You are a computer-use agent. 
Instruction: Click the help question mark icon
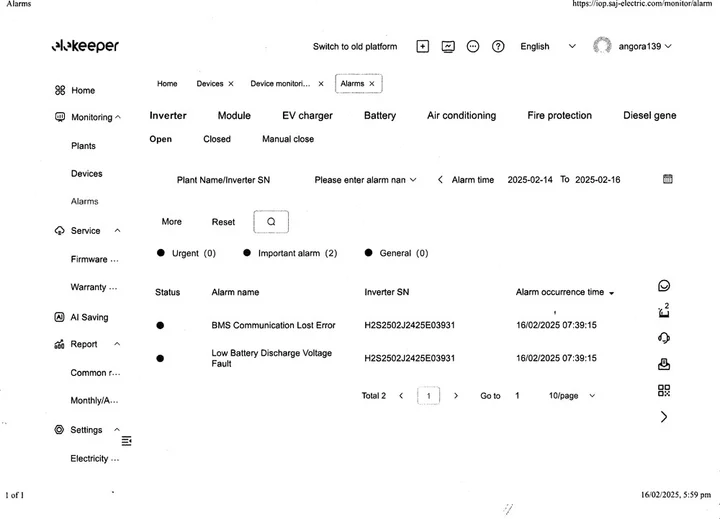498,46
